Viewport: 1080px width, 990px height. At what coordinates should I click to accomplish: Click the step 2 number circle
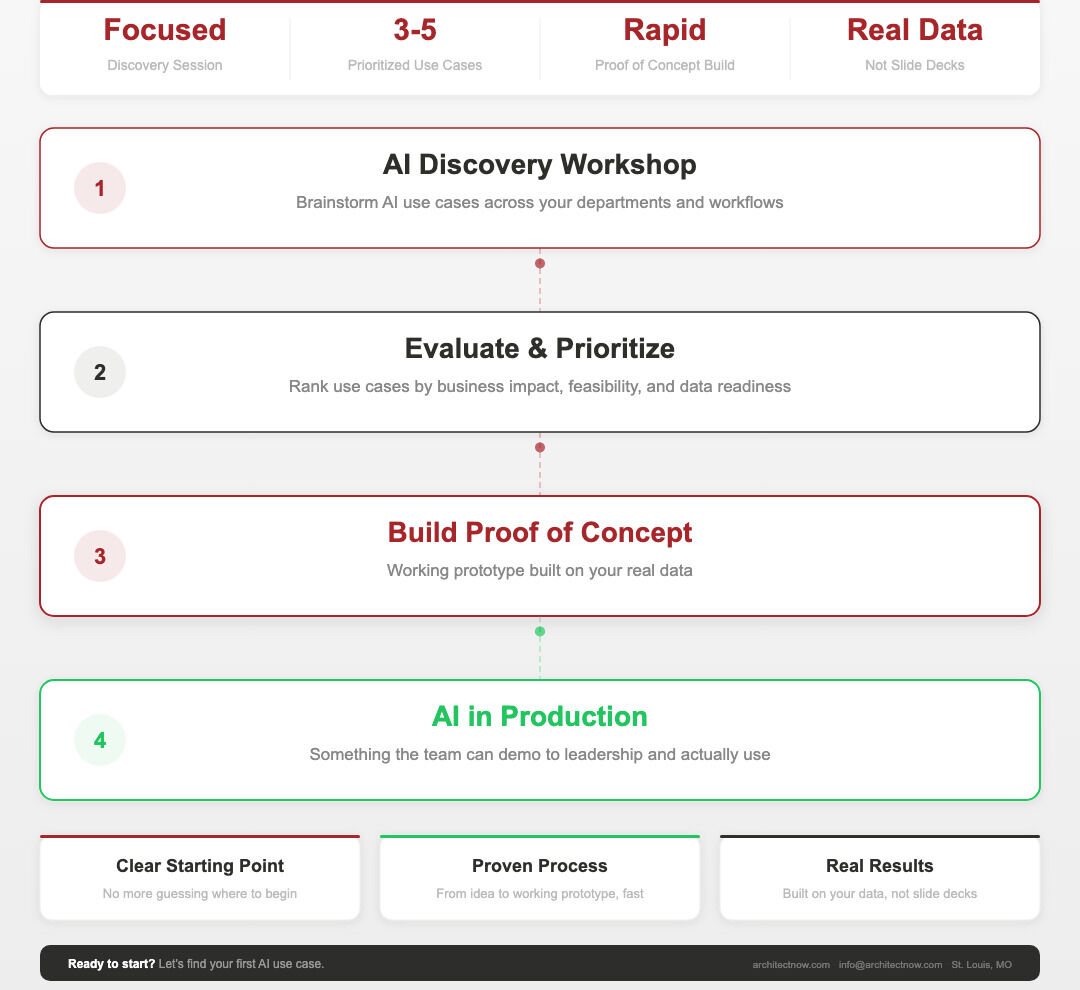coord(100,372)
